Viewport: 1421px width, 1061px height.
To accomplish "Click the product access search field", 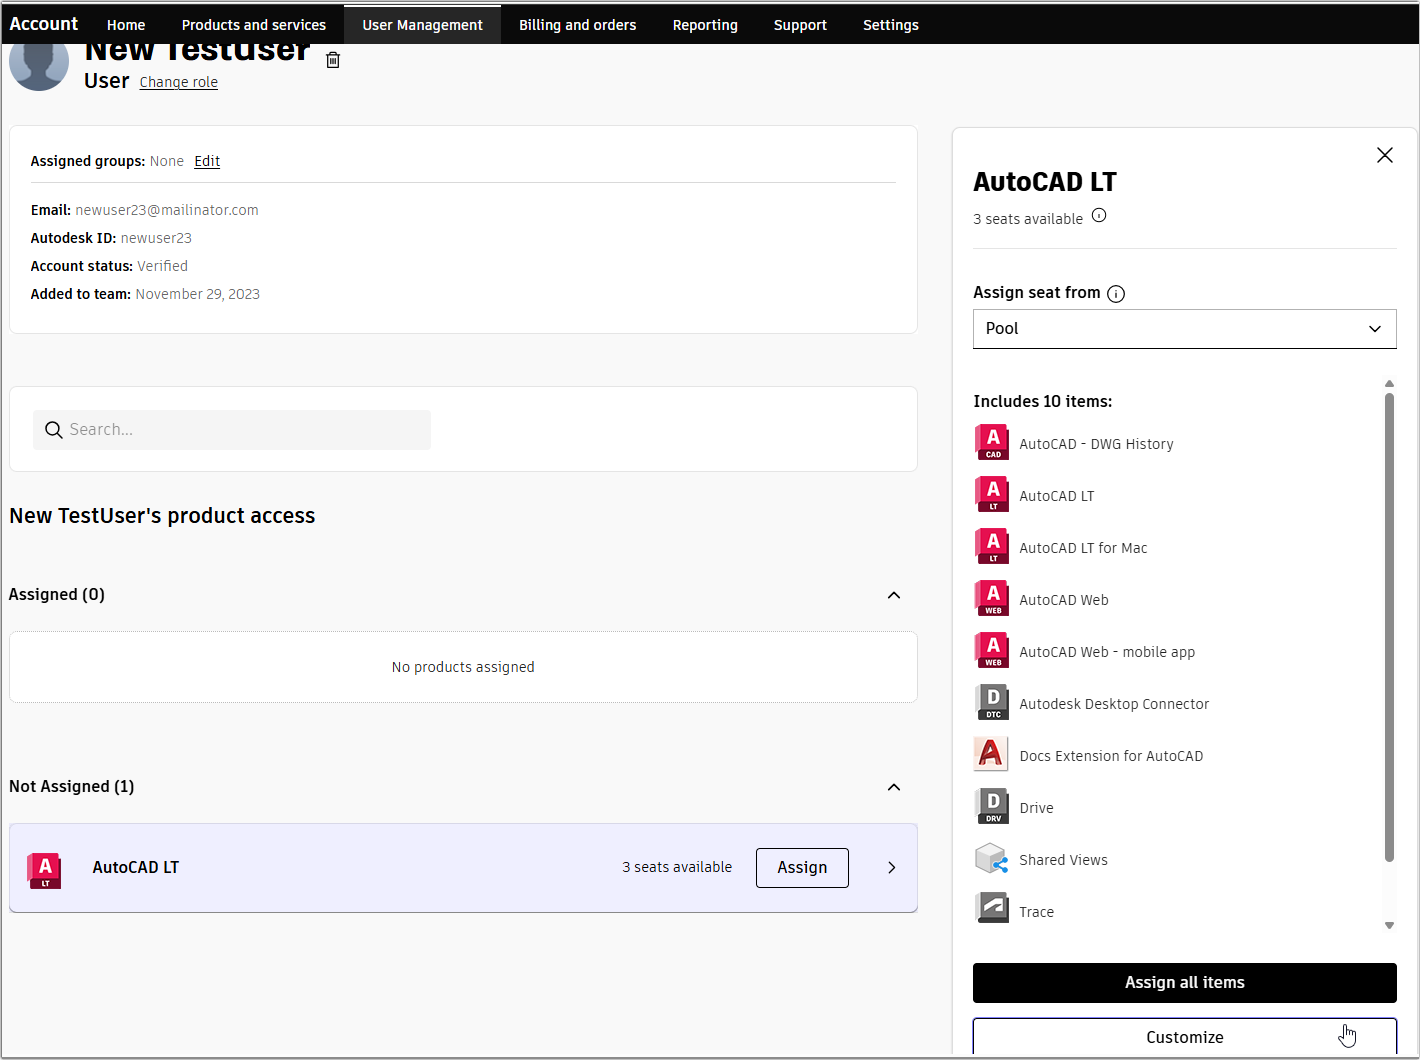I will [x=231, y=429].
